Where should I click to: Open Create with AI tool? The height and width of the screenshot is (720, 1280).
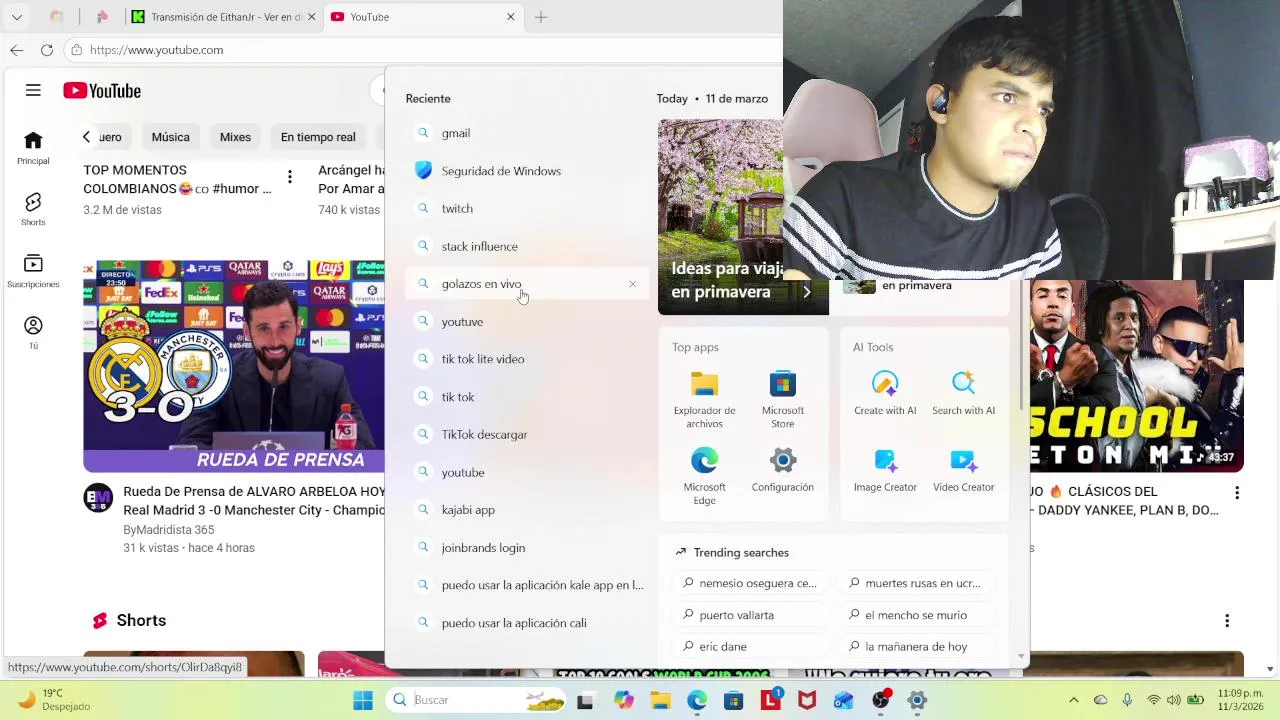pyautogui.click(x=885, y=393)
